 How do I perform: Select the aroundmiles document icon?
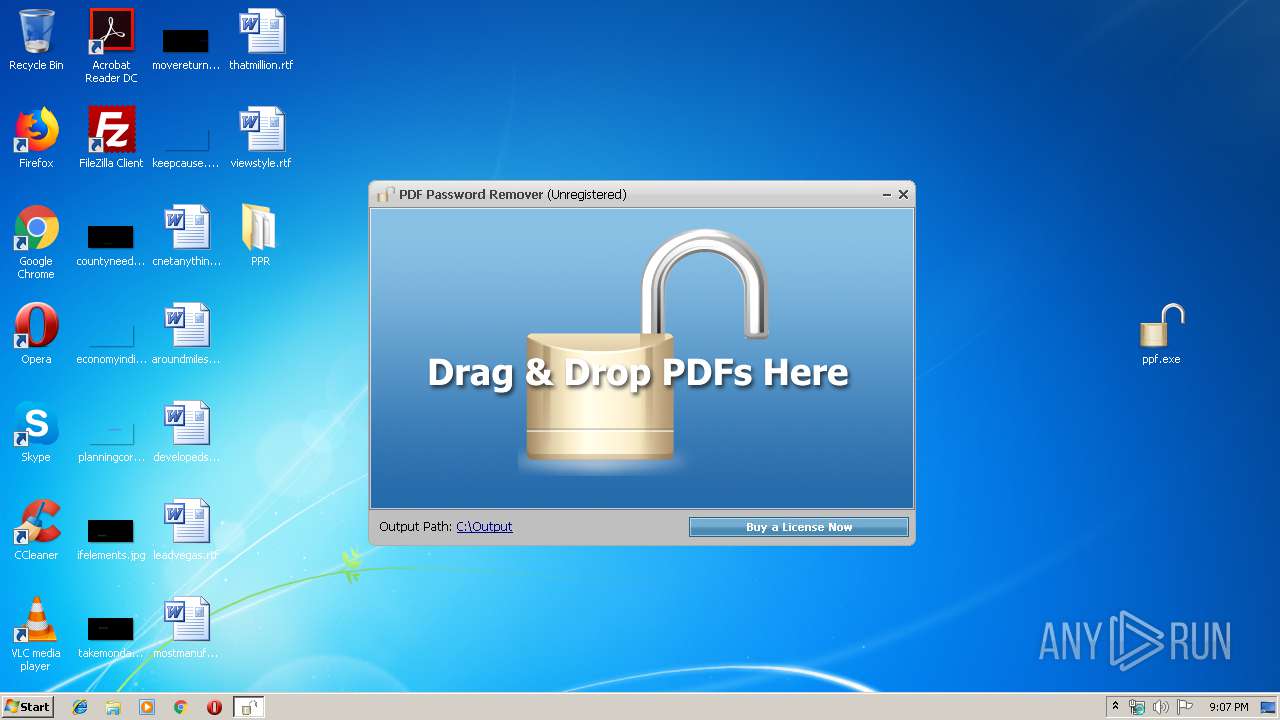(186, 335)
